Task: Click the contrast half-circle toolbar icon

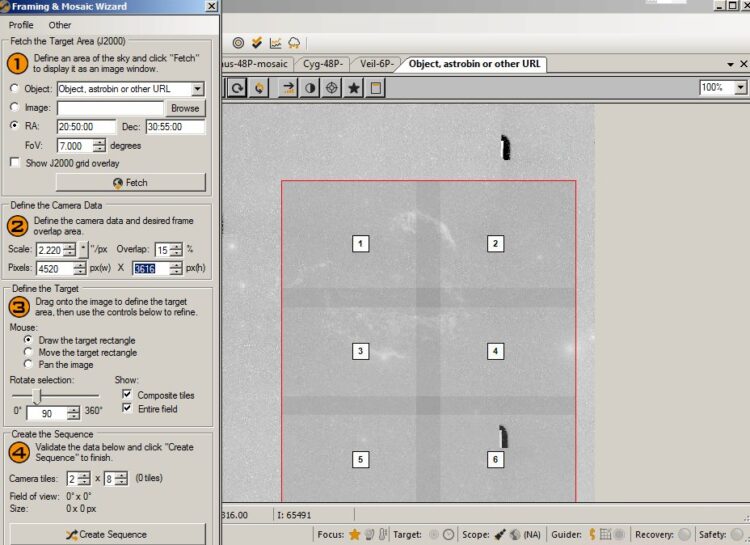Action: click(x=310, y=88)
